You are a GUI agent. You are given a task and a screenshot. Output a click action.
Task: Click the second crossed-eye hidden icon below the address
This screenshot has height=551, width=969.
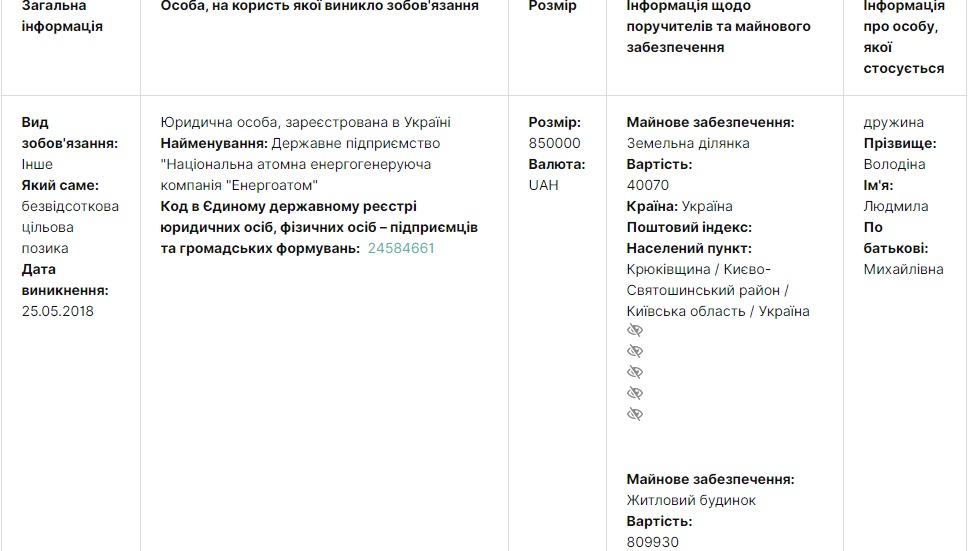point(634,352)
